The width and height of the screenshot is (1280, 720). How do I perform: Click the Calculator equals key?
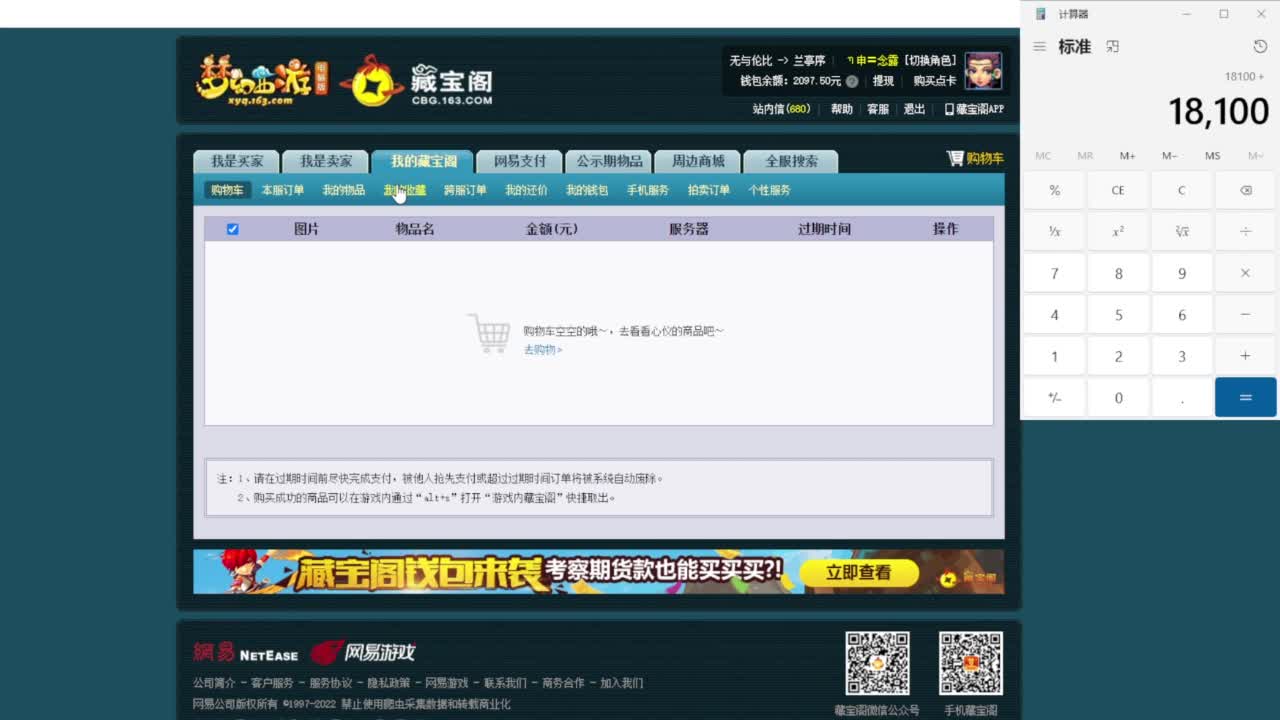[x=1245, y=397]
